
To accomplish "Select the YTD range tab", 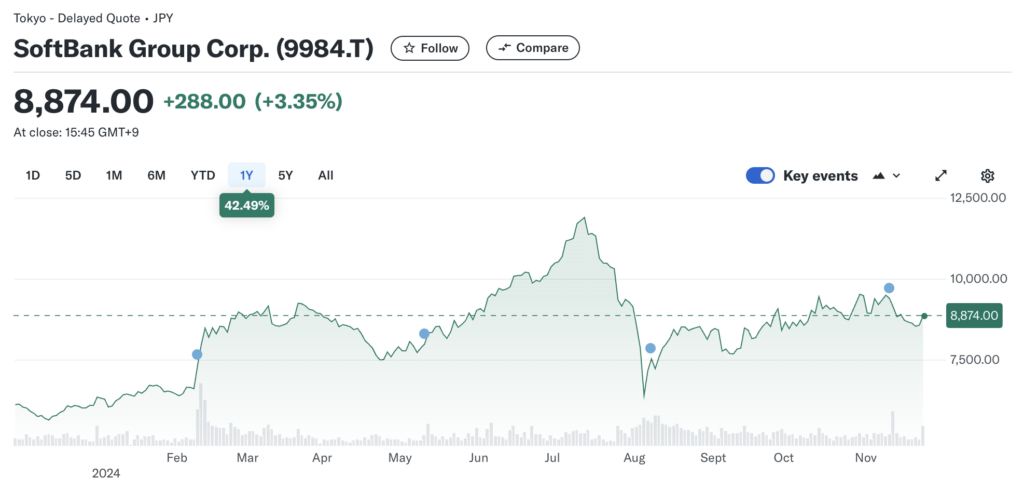I will click(x=203, y=175).
